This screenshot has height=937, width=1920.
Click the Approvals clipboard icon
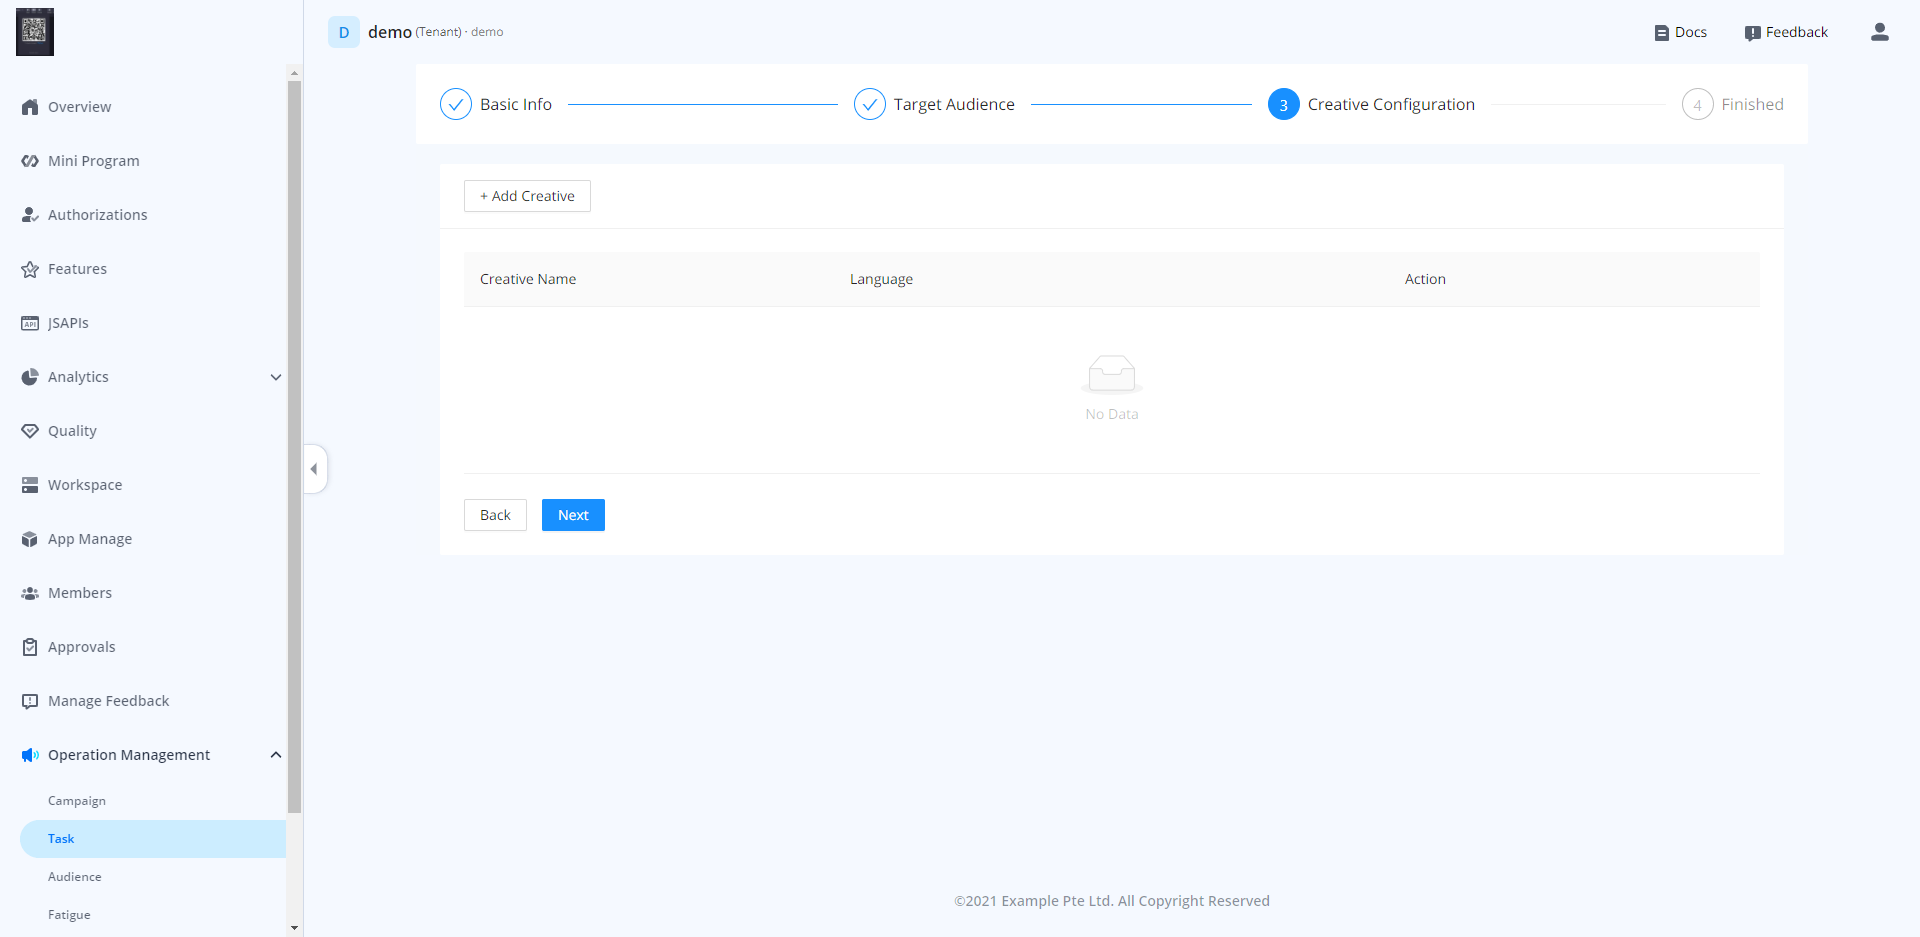30,647
